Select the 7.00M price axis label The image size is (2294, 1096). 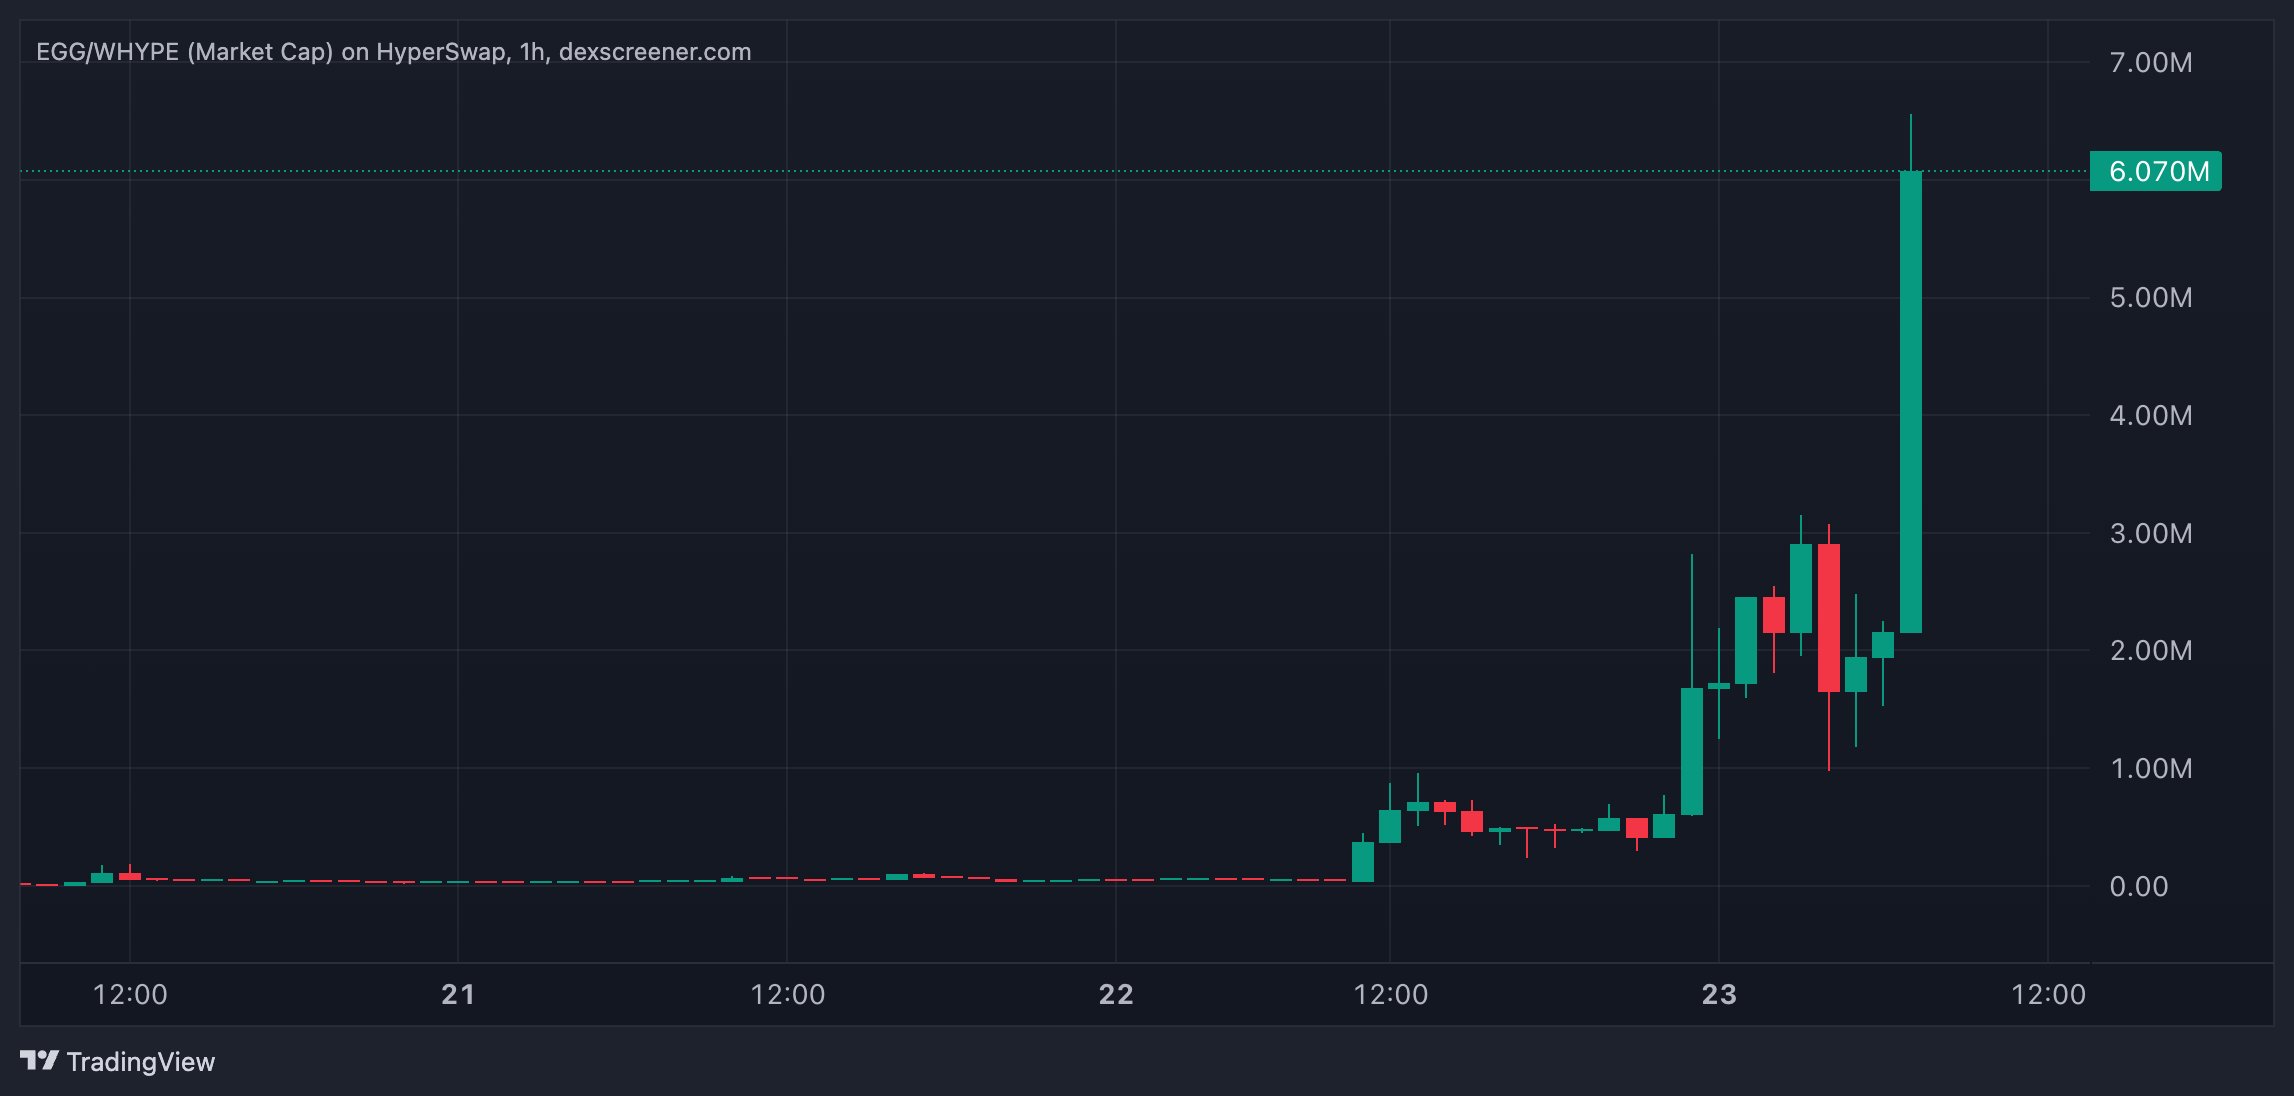[x=2151, y=63]
